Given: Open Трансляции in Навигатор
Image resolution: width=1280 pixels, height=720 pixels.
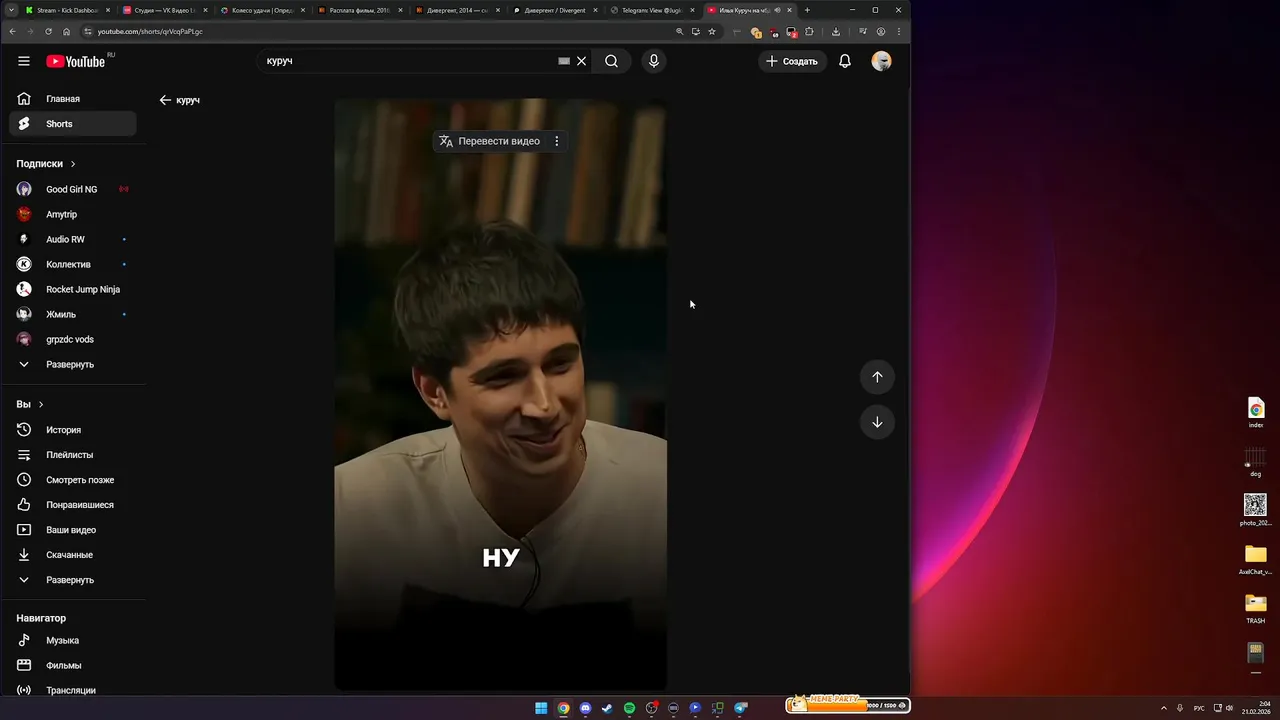Looking at the screenshot, I should coord(73,690).
